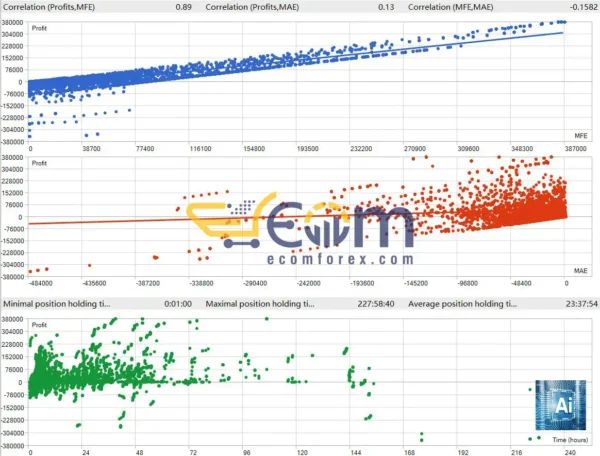Screen dimensions: 600x456
Task: Click the 193500 tick on MFE axis
Action: tap(307, 148)
